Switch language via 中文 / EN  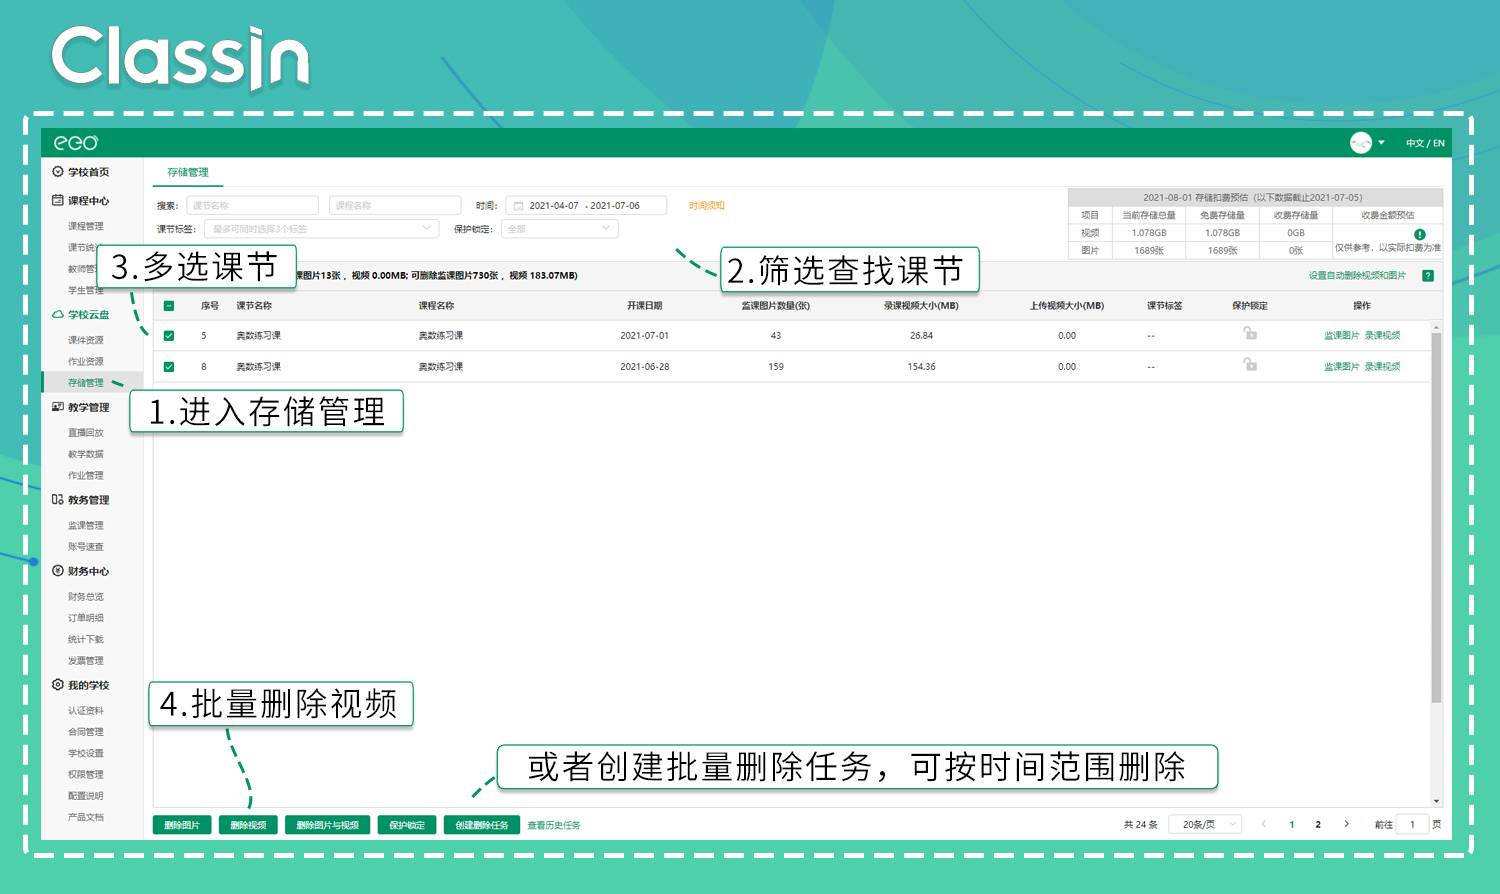[1425, 143]
